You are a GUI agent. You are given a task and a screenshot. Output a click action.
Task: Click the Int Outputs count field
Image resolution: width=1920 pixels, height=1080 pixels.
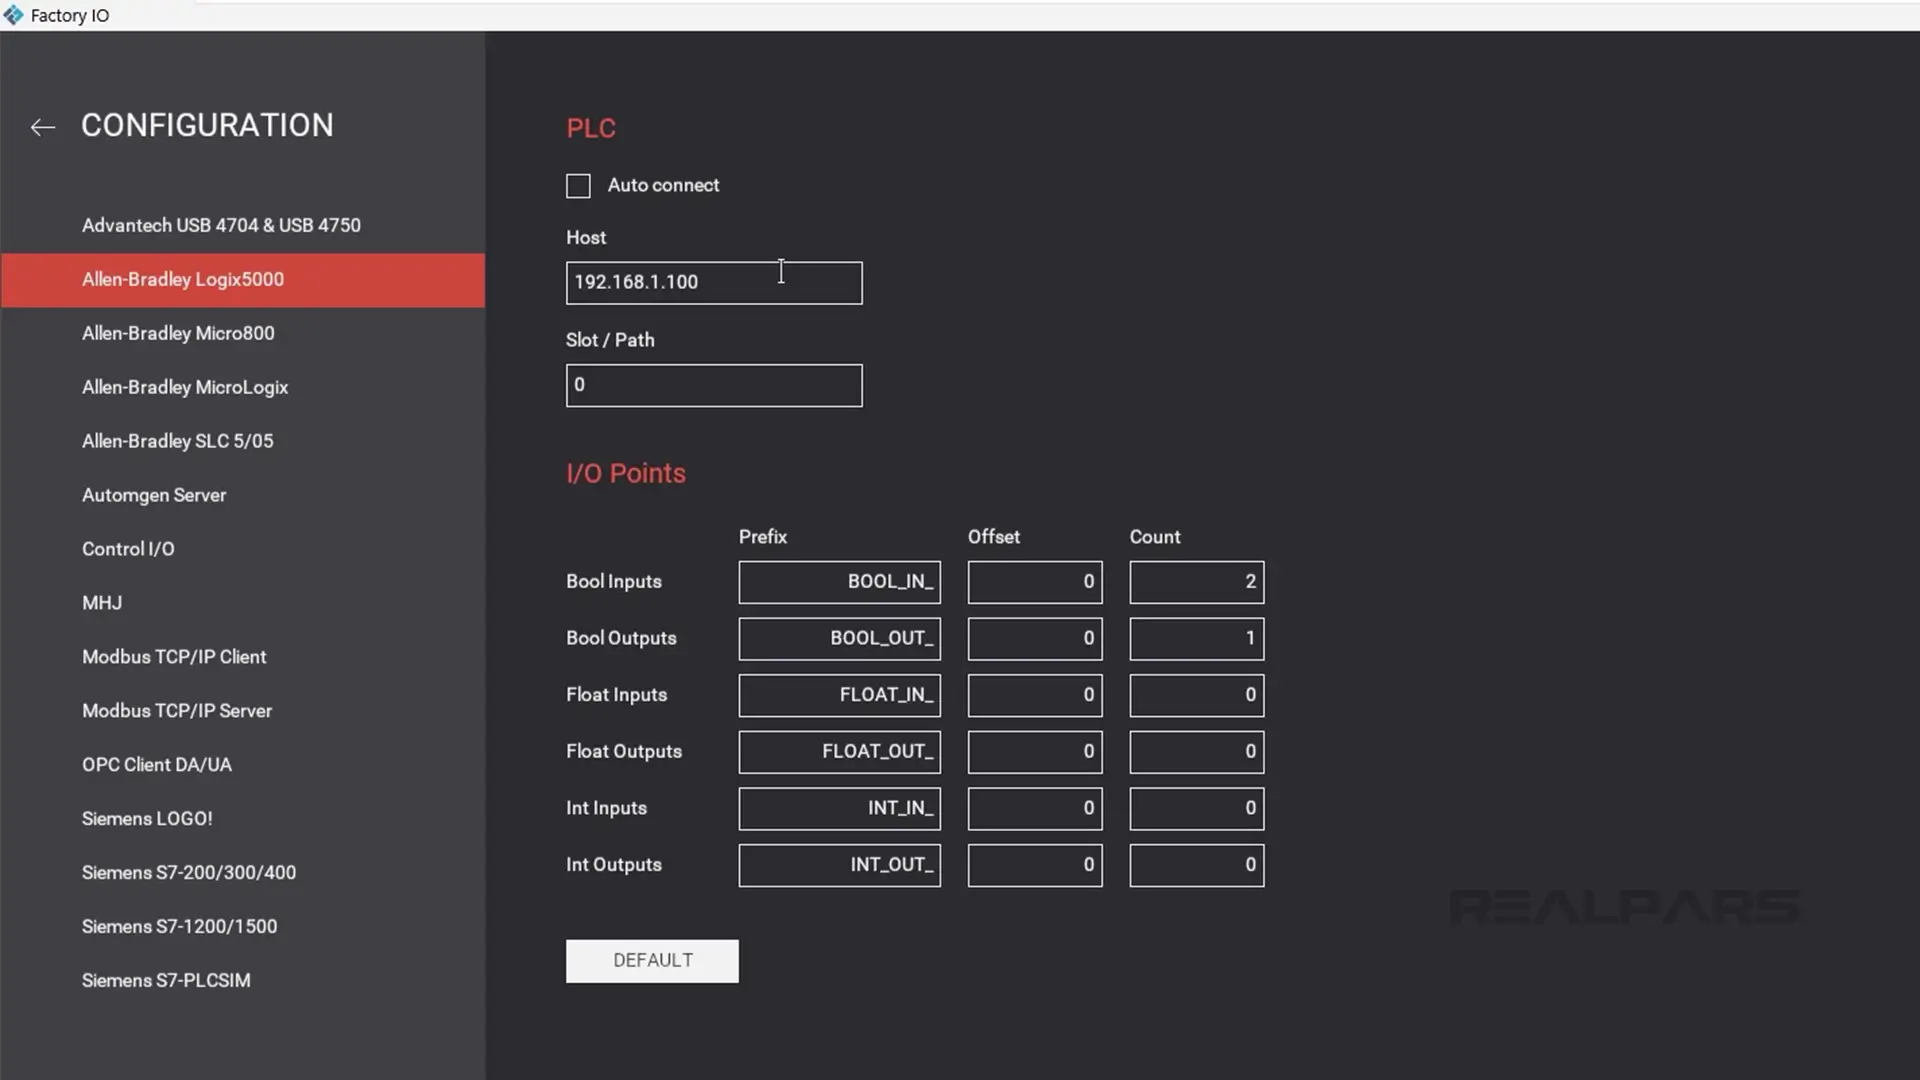(x=1197, y=866)
